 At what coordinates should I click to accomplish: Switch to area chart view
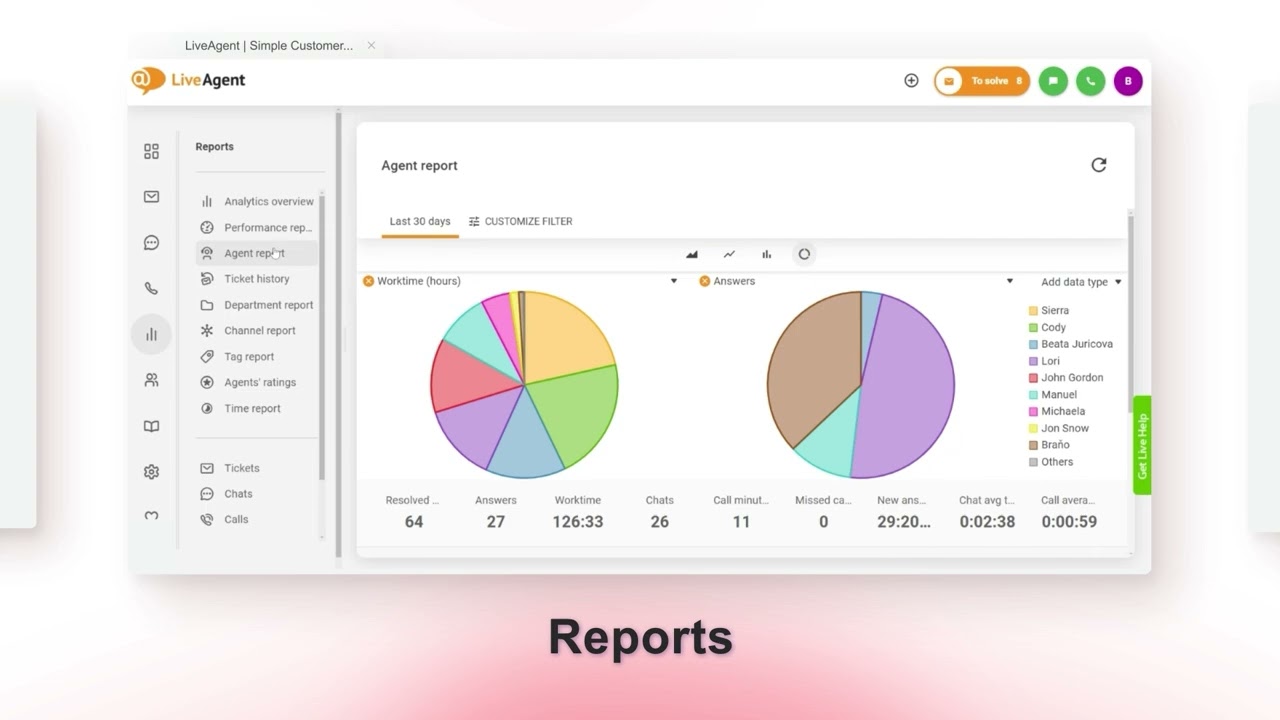coord(692,254)
